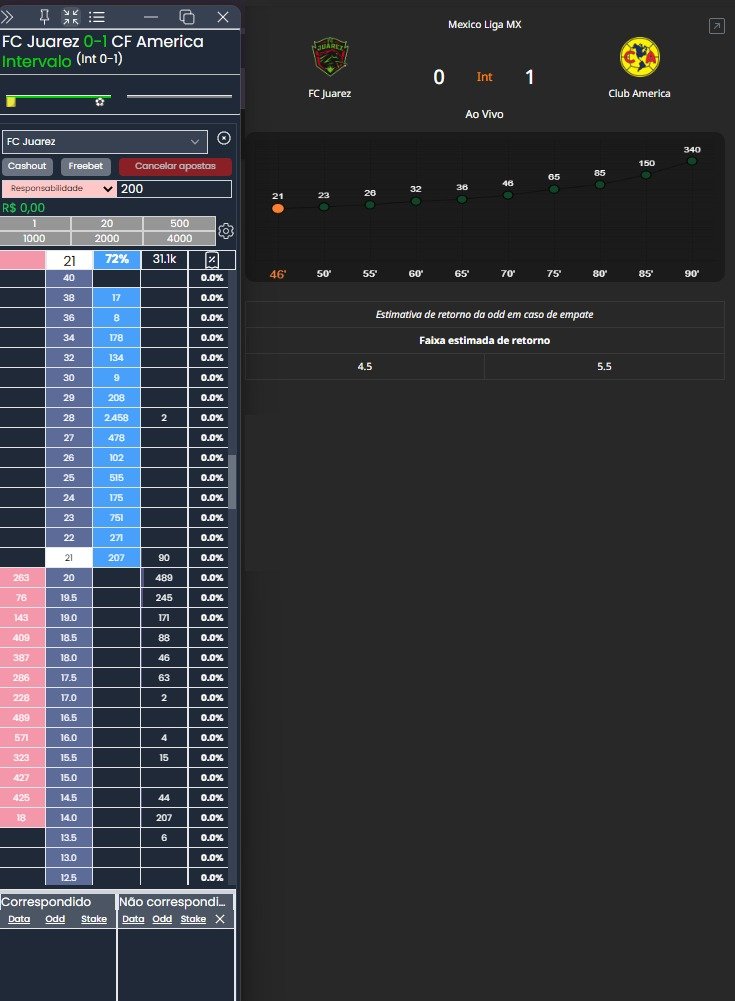The image size is (735, 1001).
Task: Sort matched bets by Odd column
Action: [55, 919]
